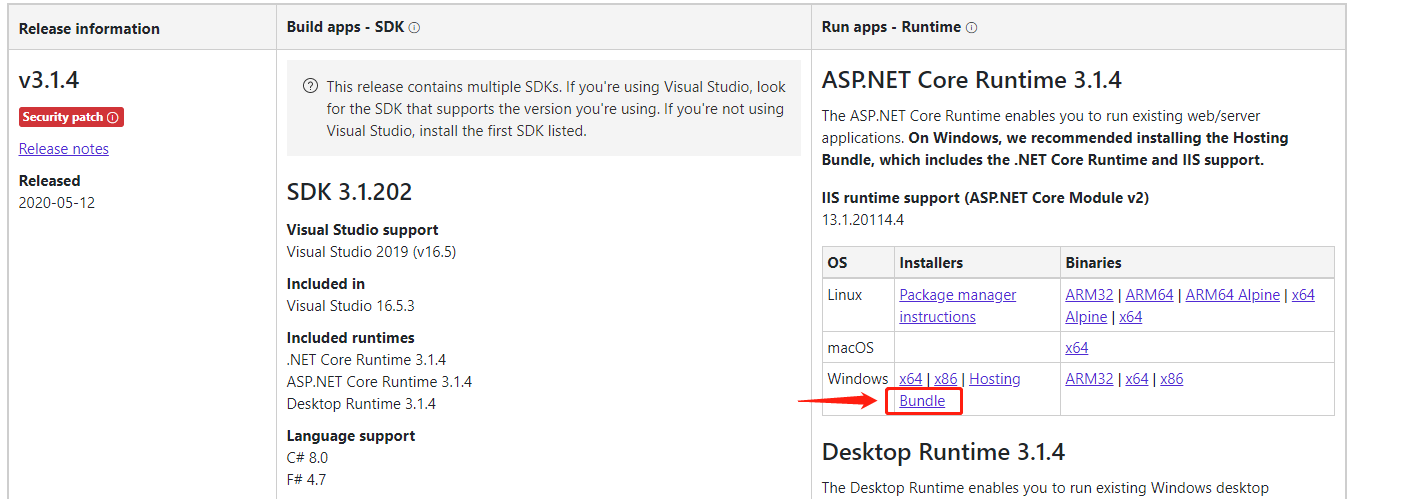Click the ASP.NET Core Runtime 3.1.4 heading
Image resolution: width=1421 pixels, height=499 pixels.
pyautogui.click(x=971, y=80)
